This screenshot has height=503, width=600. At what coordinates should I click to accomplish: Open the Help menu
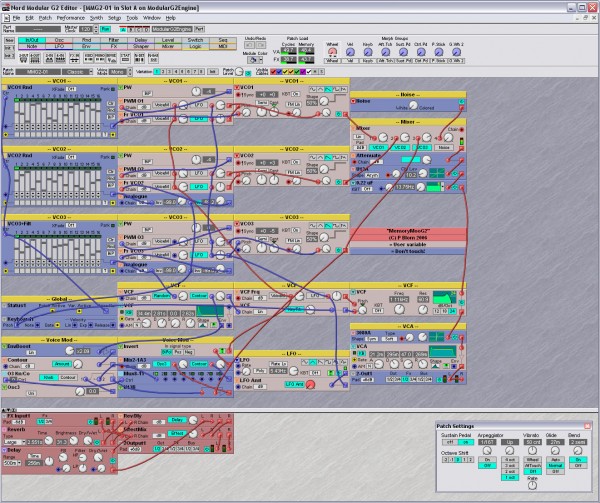point(171,18)
